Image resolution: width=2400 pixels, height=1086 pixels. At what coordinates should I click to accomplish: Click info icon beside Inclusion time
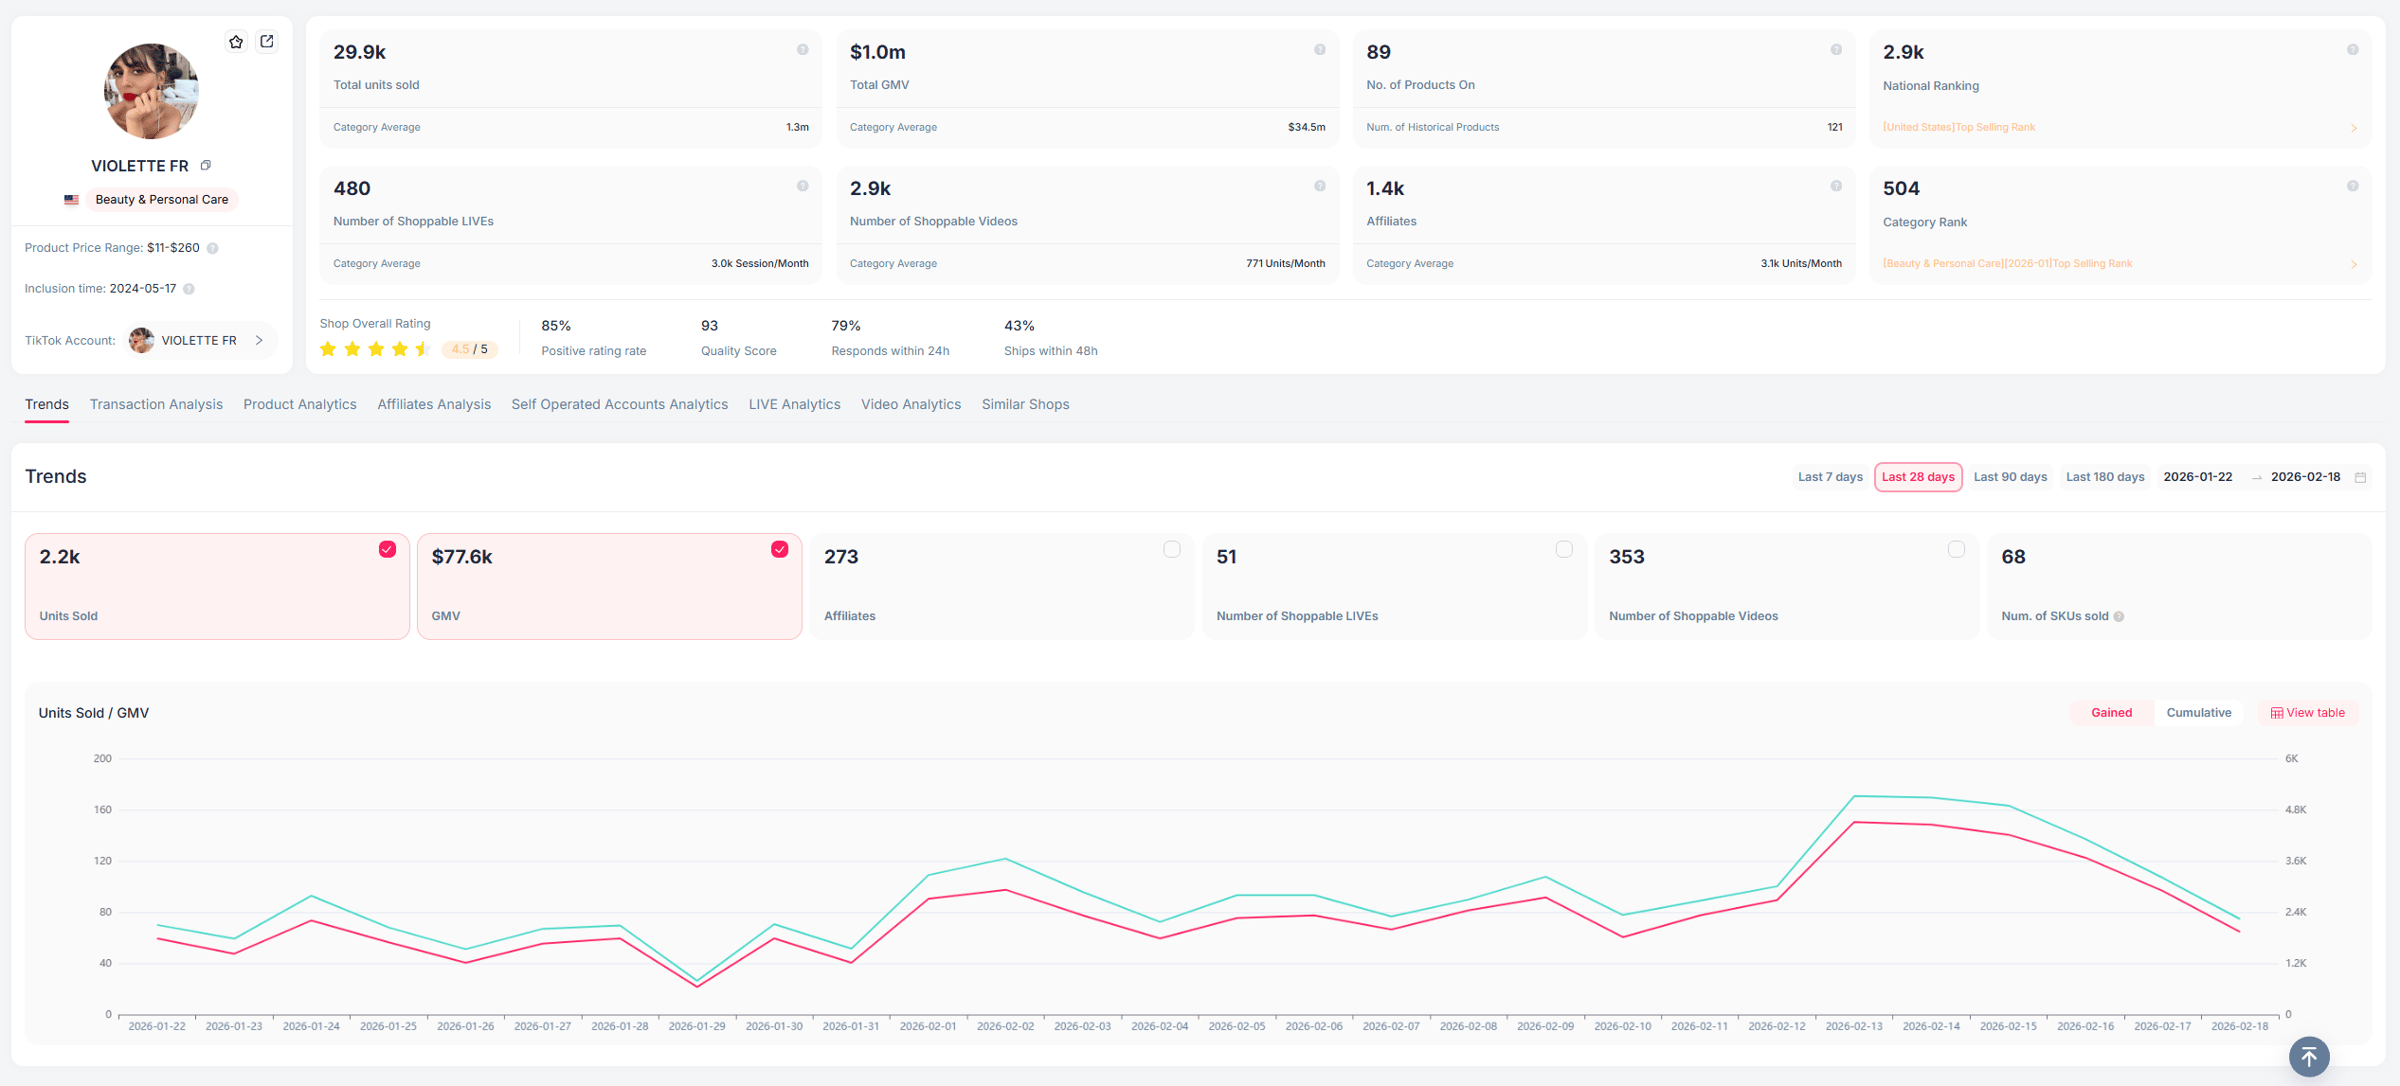point(189,289)
